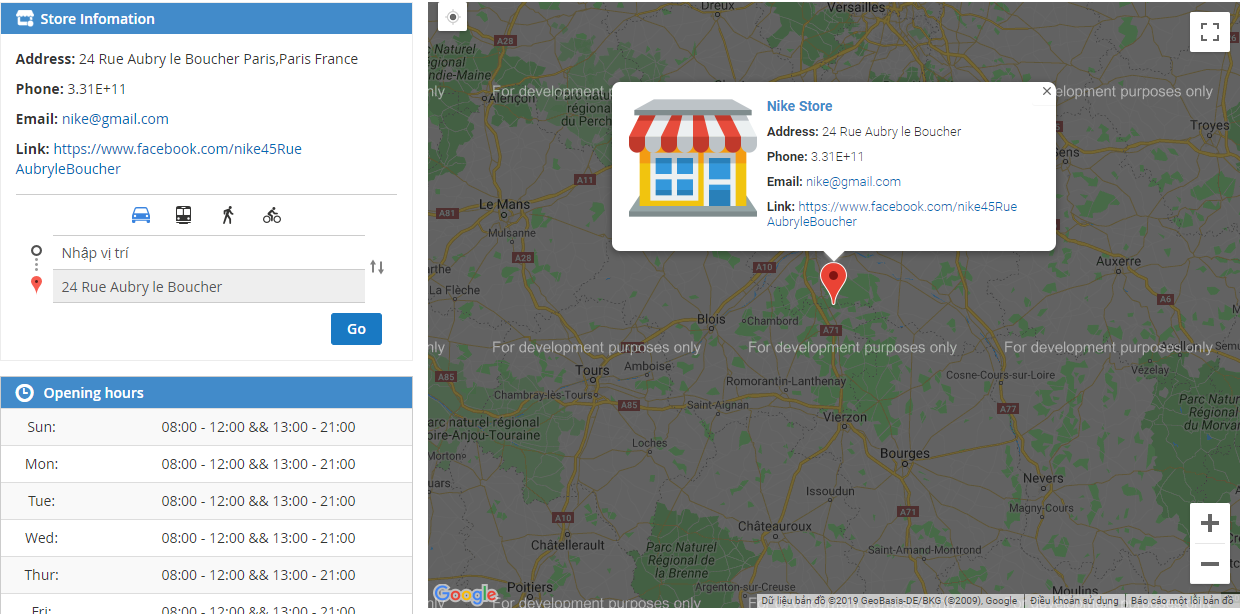Click the Troyes label on map
The height and width of the screenshot is (614, 1246).
(1210, 125)
